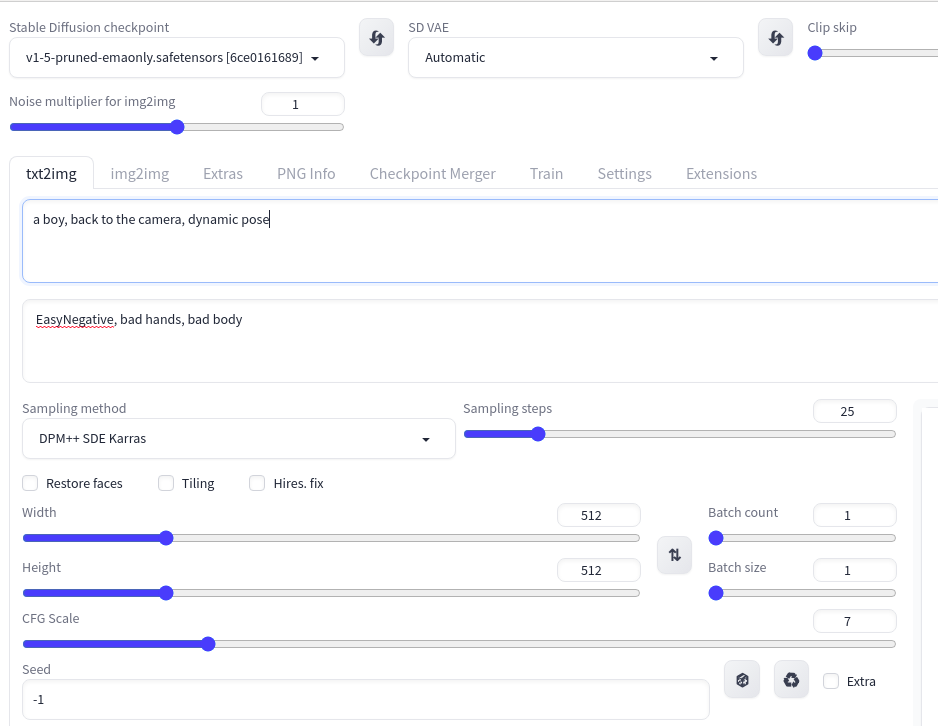Open the Sampling method dropdown
Screen dimensions: 938x726
tap(238, 439)
